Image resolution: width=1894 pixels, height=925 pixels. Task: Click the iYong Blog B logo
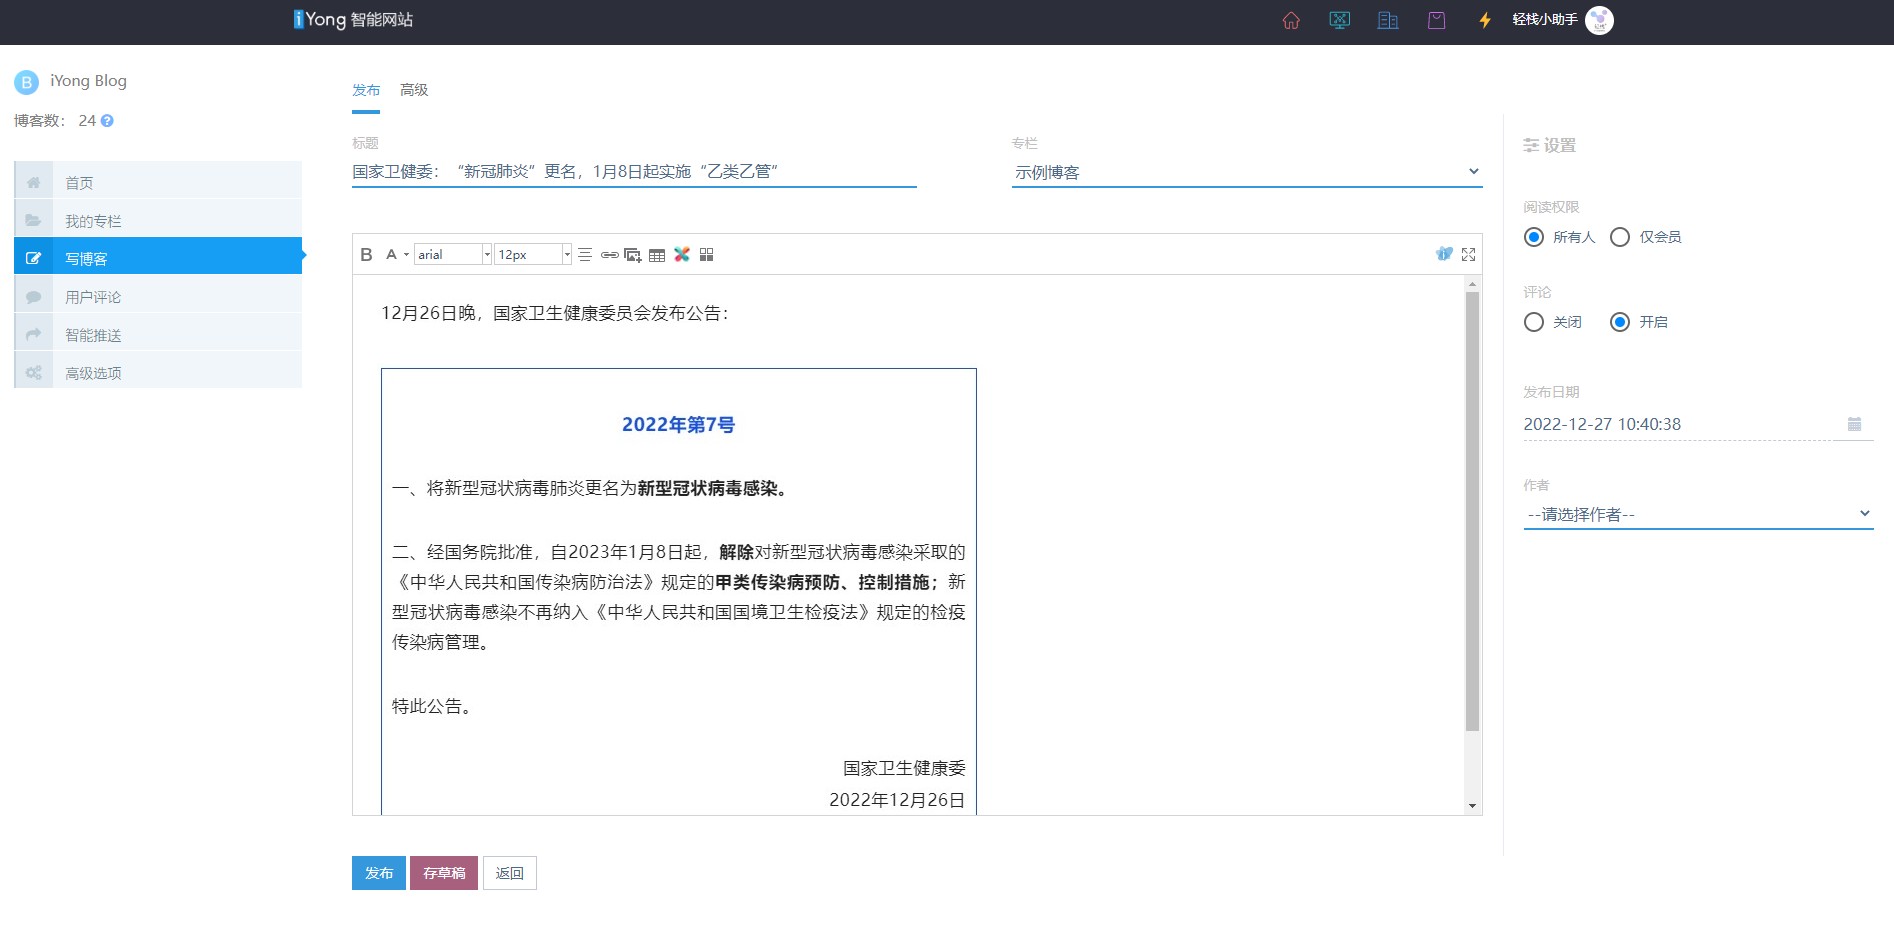click(27, 82)
